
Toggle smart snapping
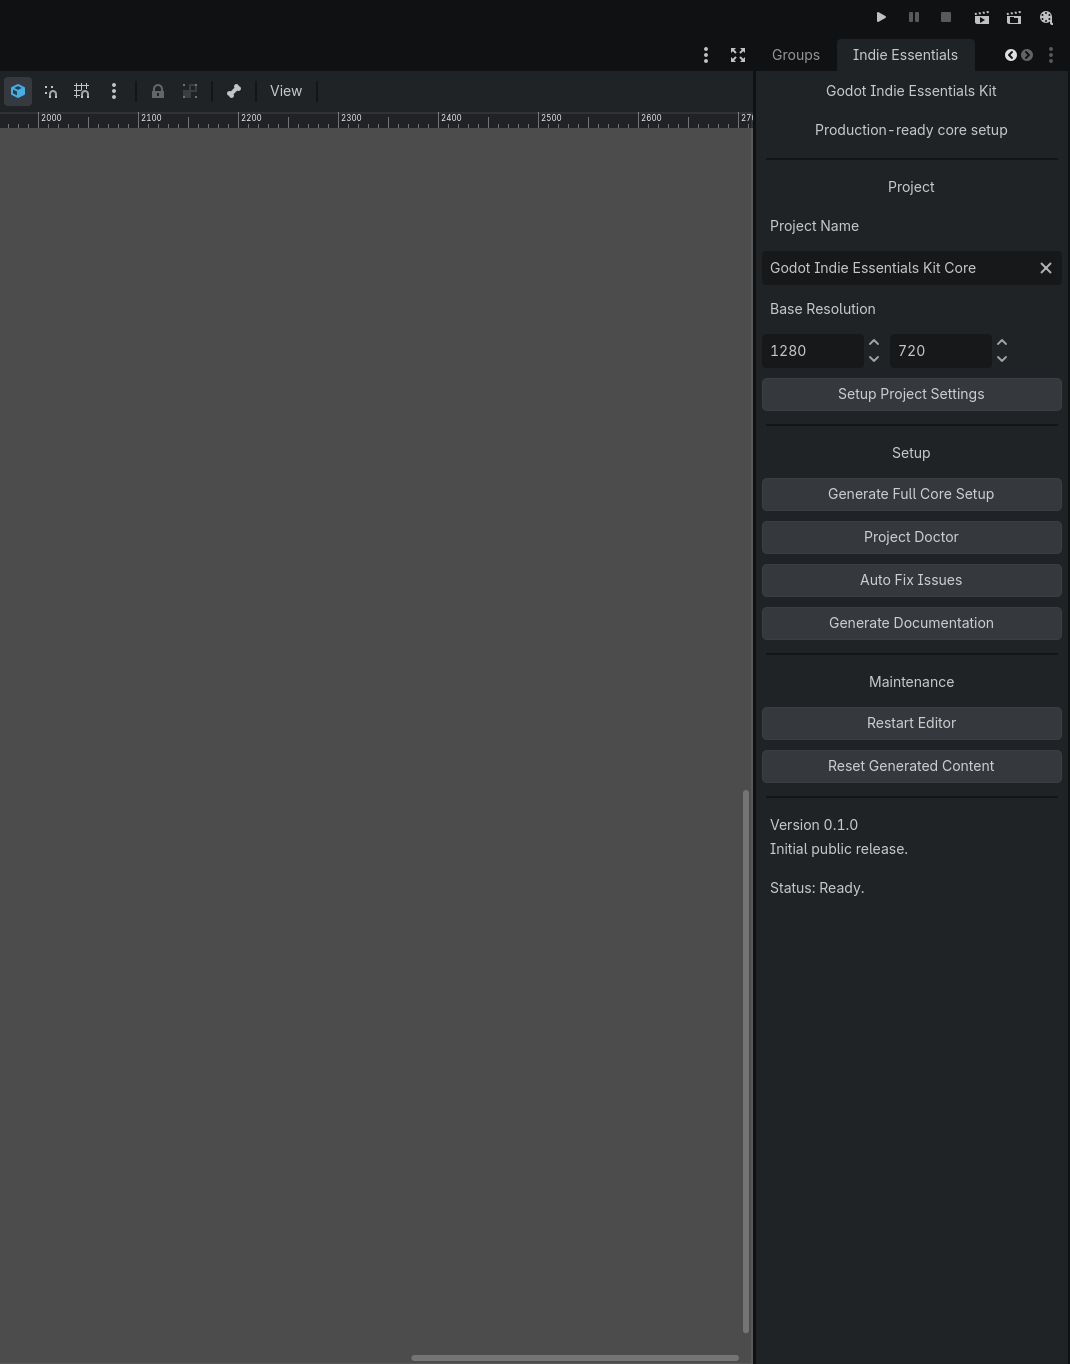pos(50,91)
